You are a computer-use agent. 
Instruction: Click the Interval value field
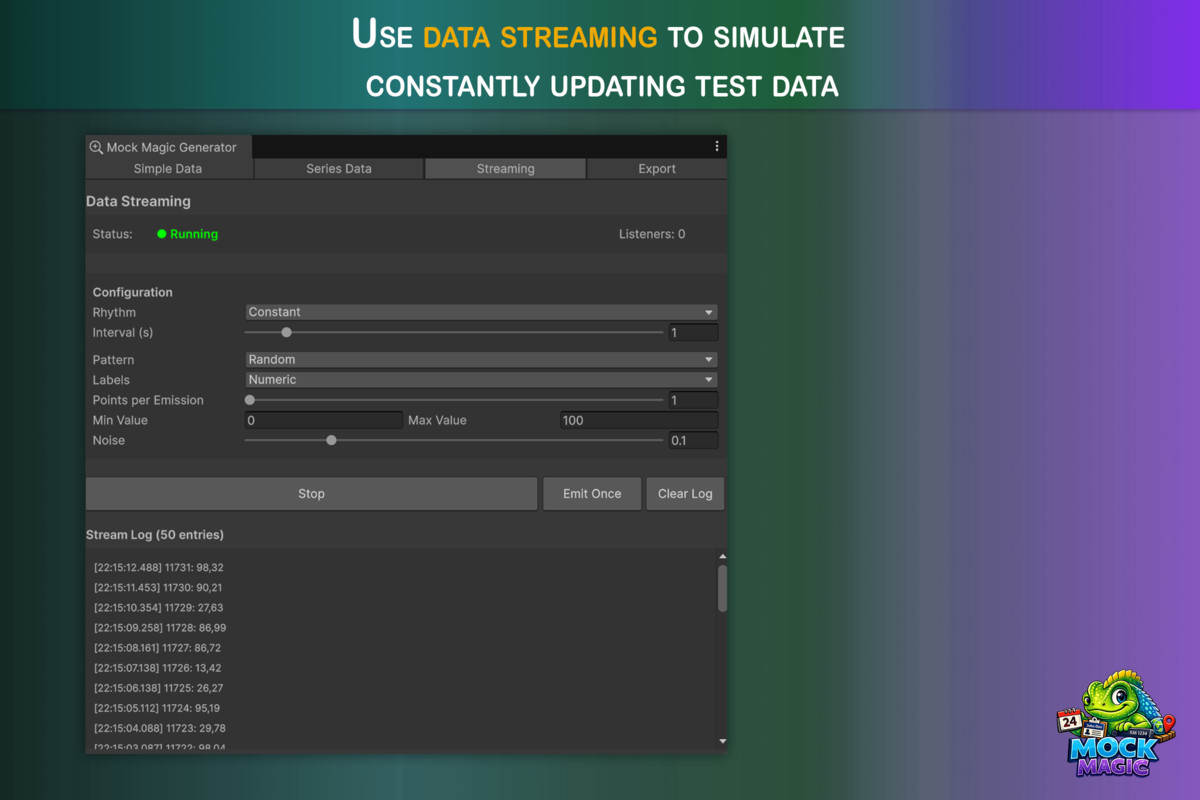pyautogui.click(x=693, y=332)
